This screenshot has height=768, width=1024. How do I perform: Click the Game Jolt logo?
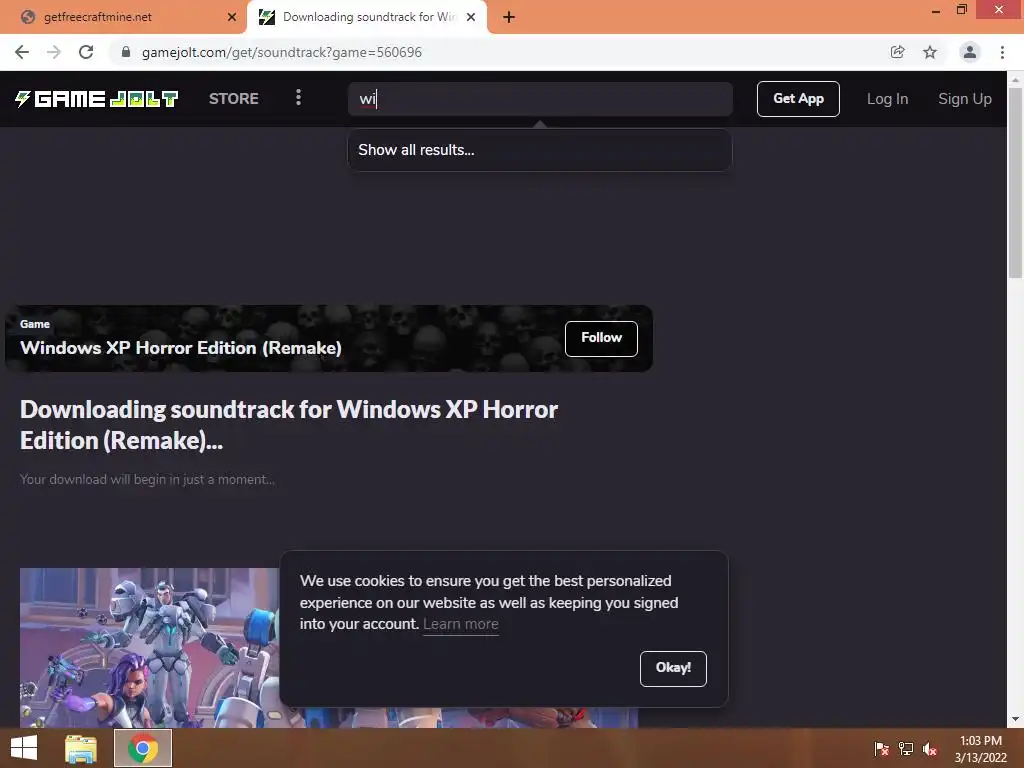97,99
